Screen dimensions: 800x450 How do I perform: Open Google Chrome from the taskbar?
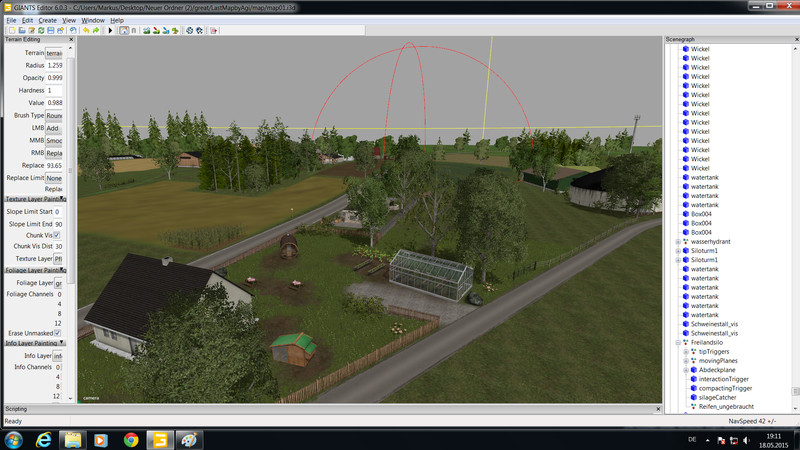point(131,439)
